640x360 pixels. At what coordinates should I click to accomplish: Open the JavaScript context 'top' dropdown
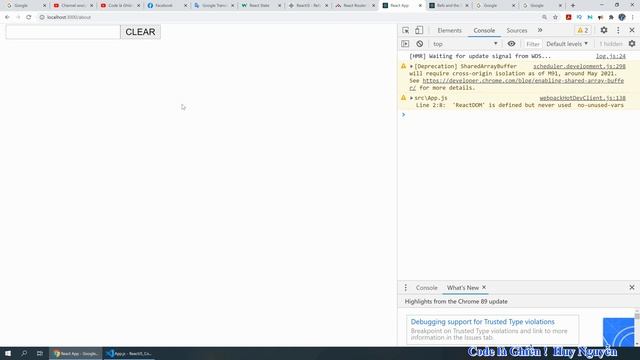[x=465, y=44]
